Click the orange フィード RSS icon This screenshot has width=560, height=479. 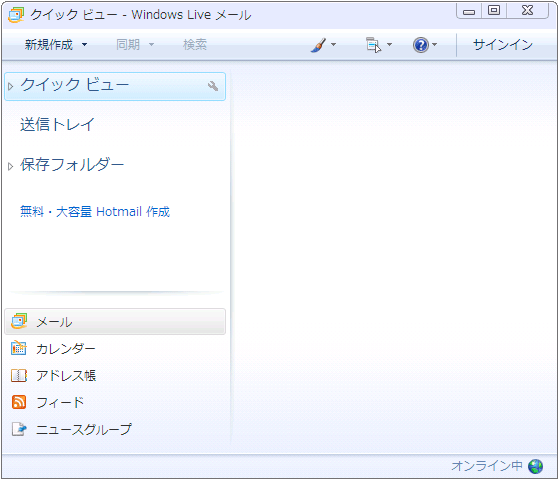point(19,402)
